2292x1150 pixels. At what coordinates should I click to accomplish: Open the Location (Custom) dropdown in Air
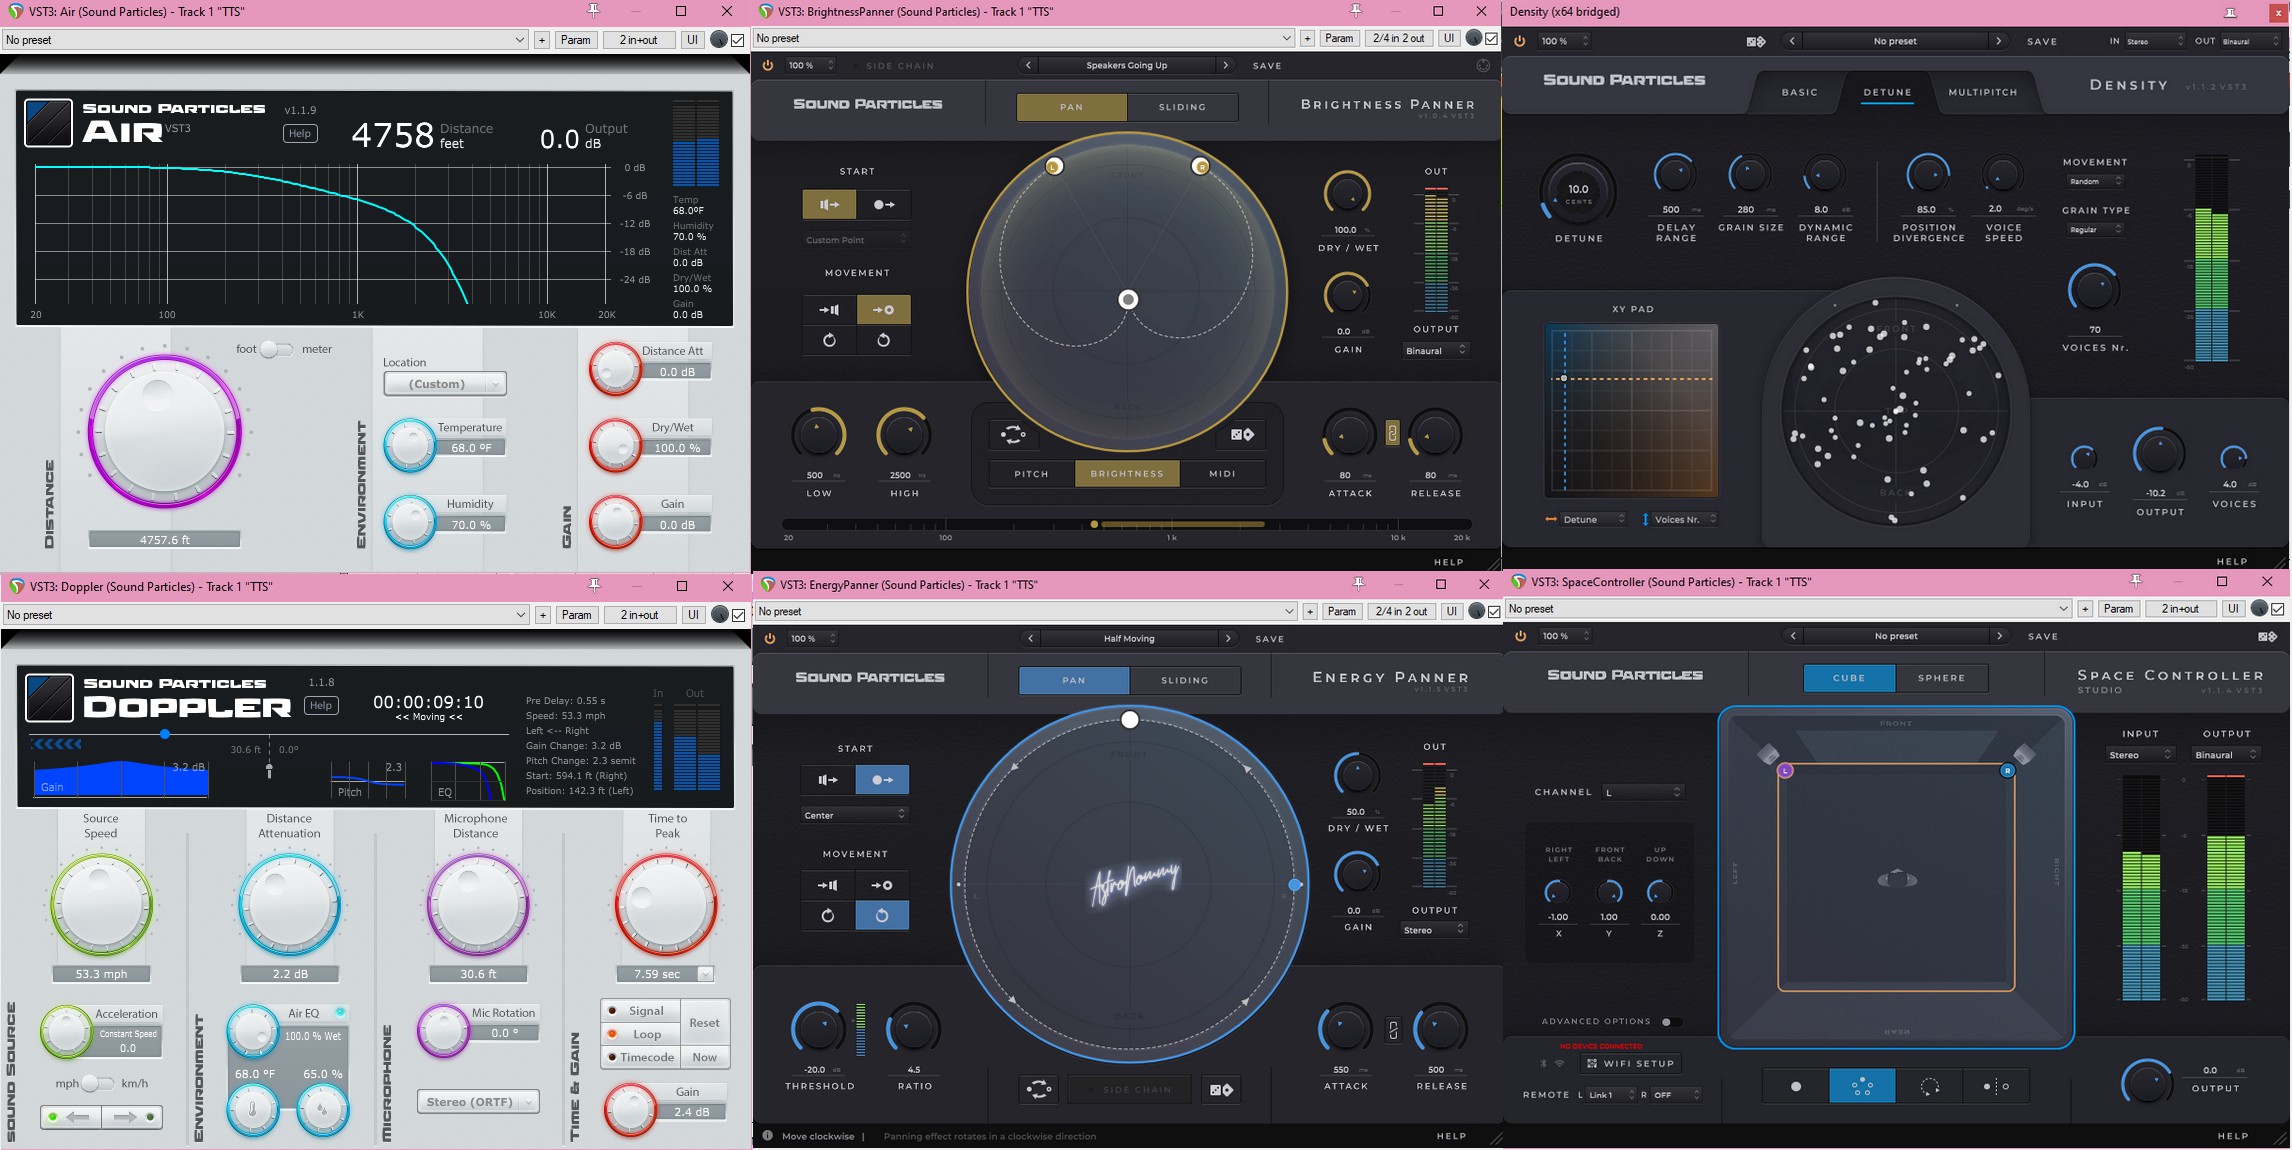point(444,384)
